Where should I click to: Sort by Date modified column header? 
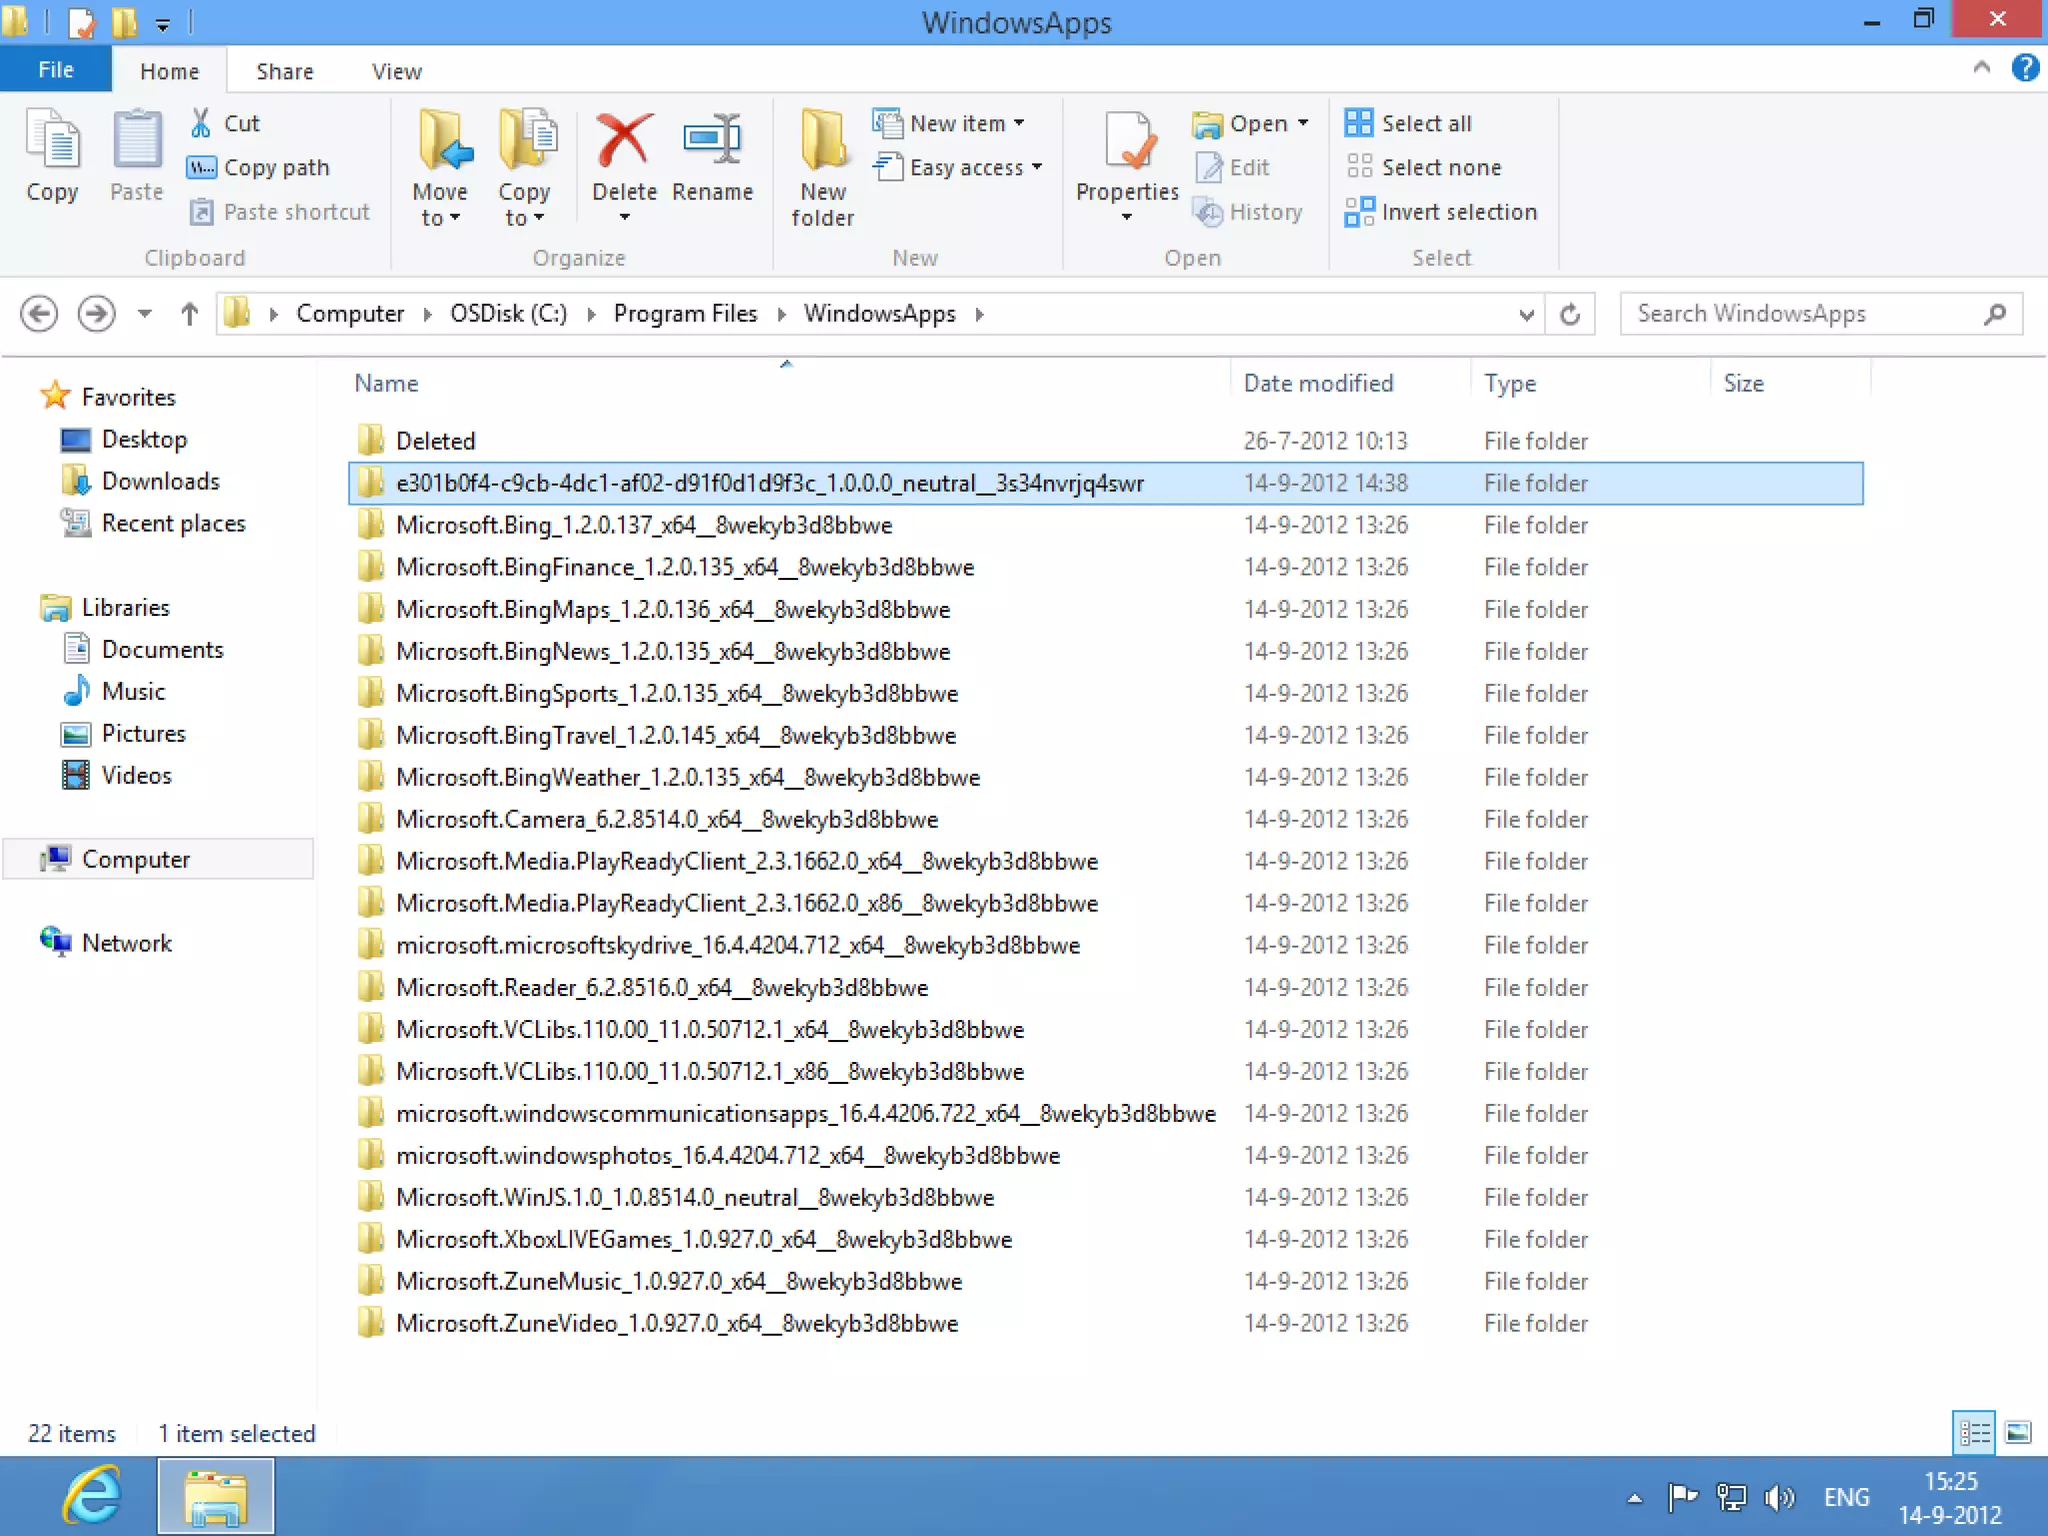click(1318, 383)
